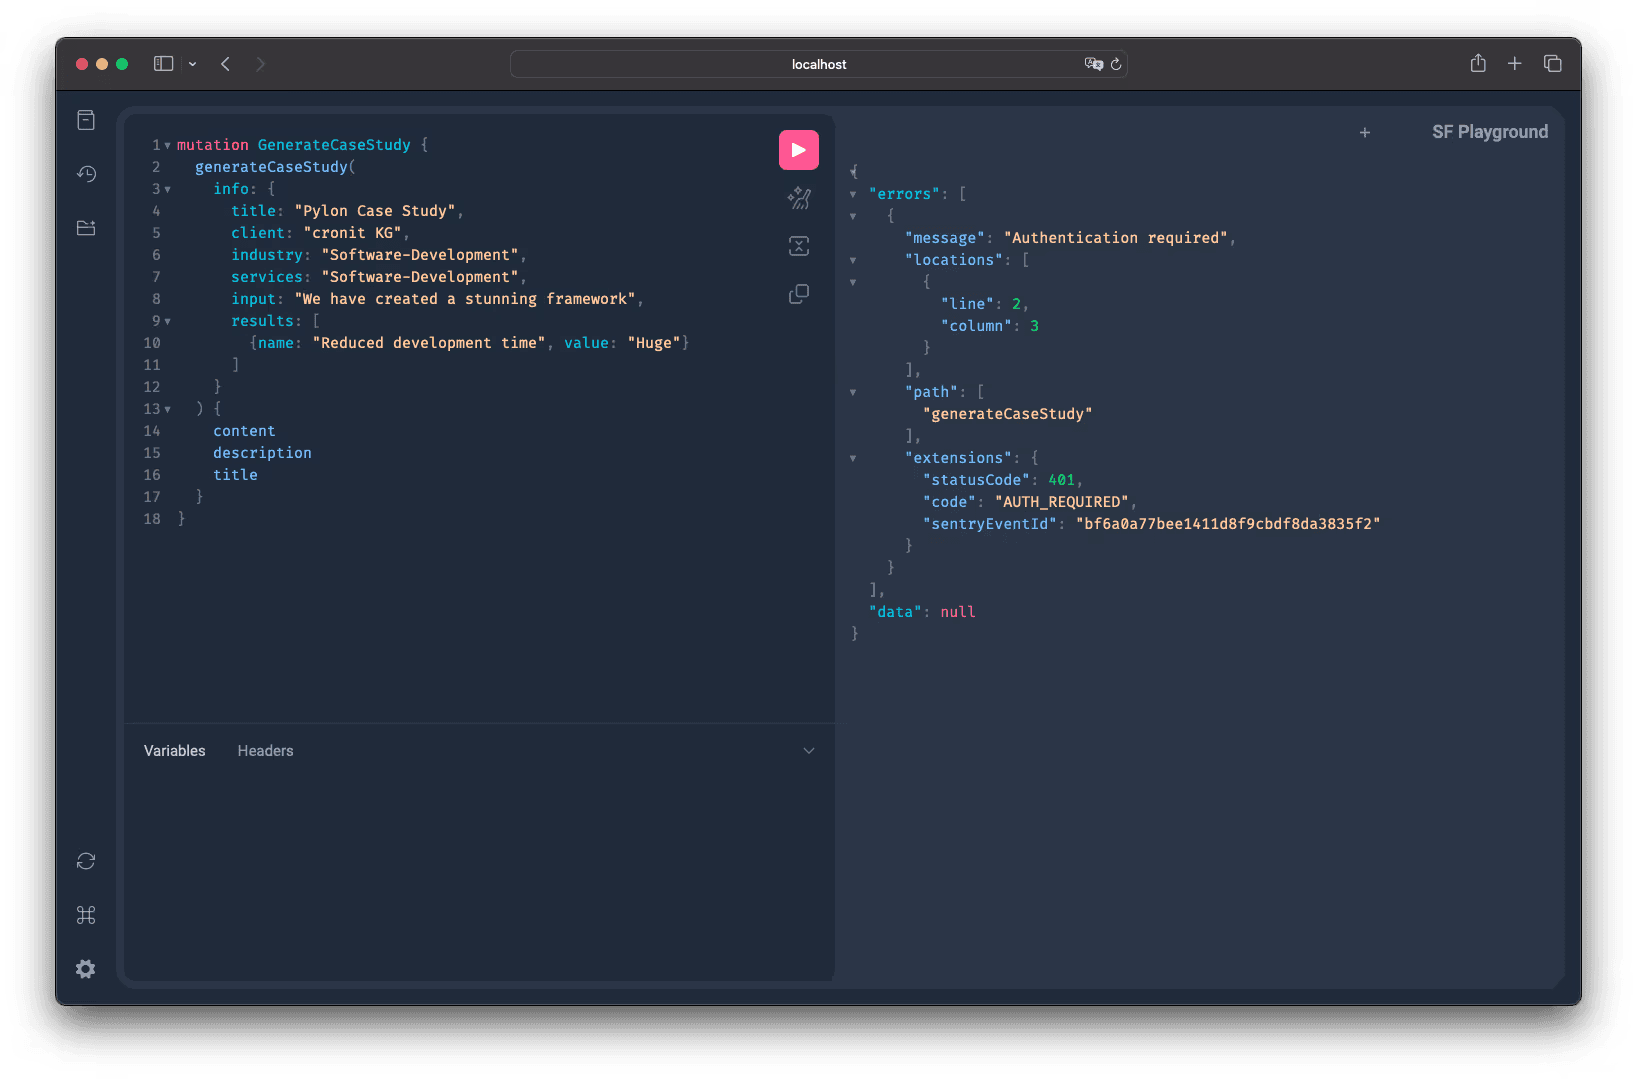The height and width of the screenshot is (1079, 1637).
Task: View query history from the sidebar
Action: pos(86,174)
